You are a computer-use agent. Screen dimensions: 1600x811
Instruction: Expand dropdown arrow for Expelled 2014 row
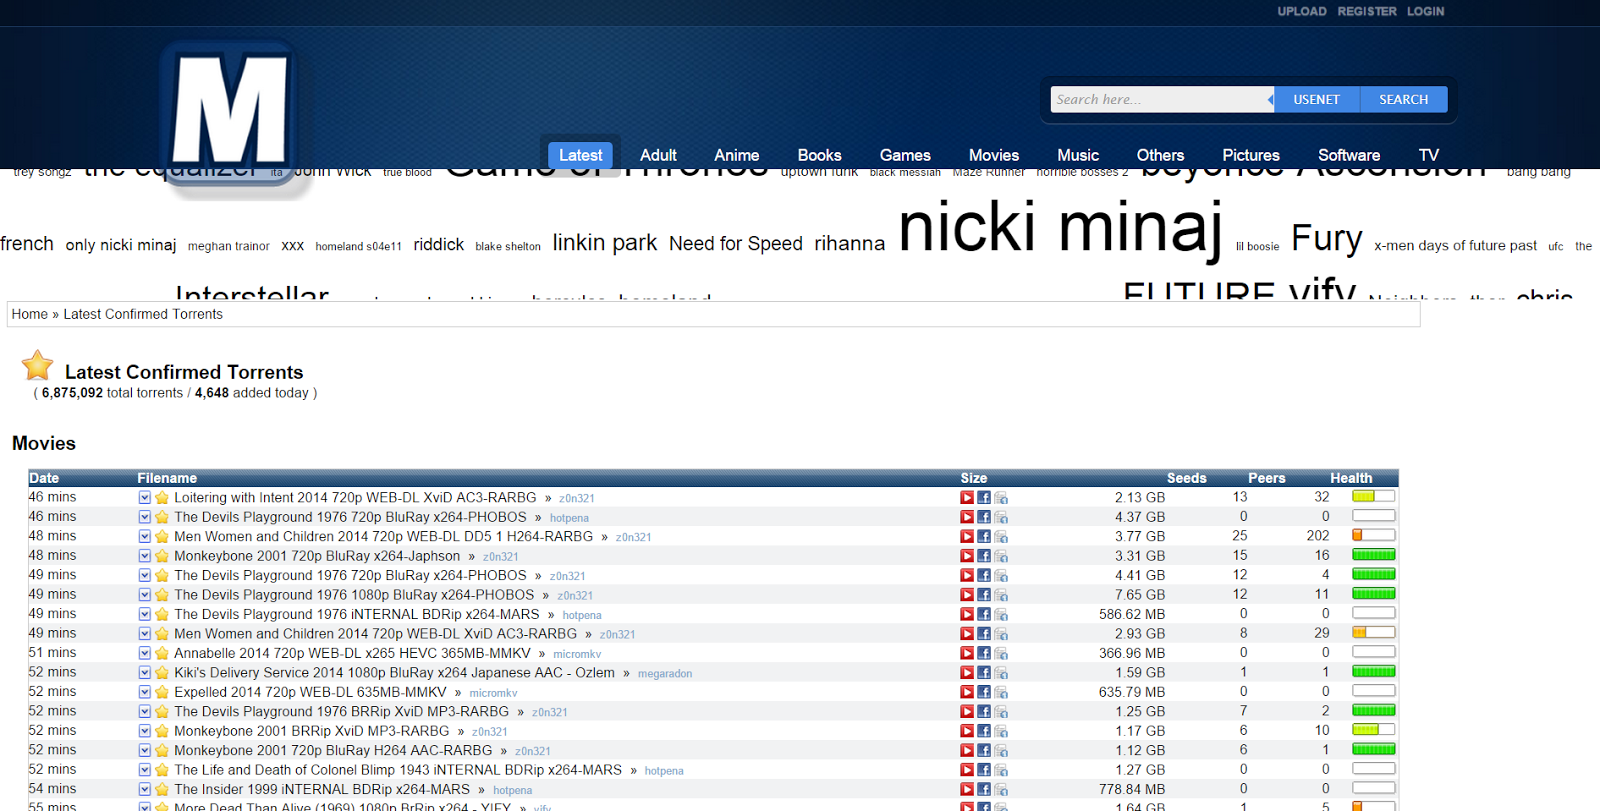point(145,692)
